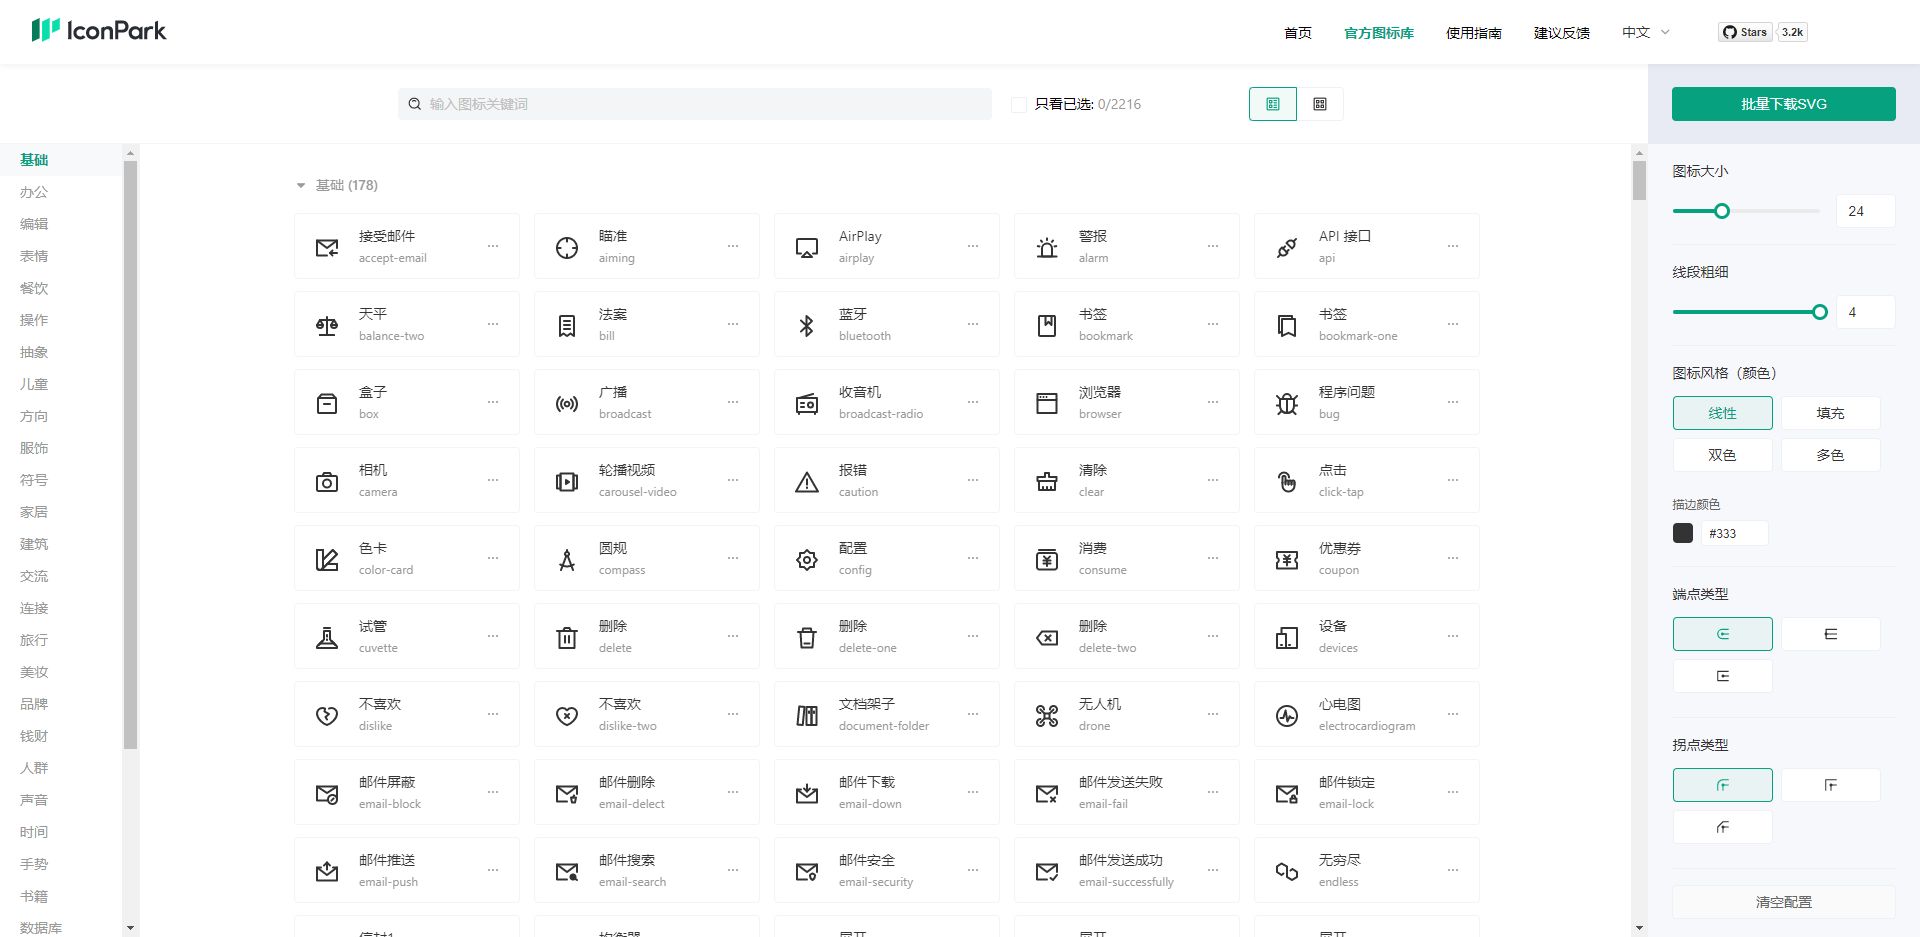Collapse the 基础 (178) section
The image size is (1920, 937).
pyautogui.click(x=300, y=185)
